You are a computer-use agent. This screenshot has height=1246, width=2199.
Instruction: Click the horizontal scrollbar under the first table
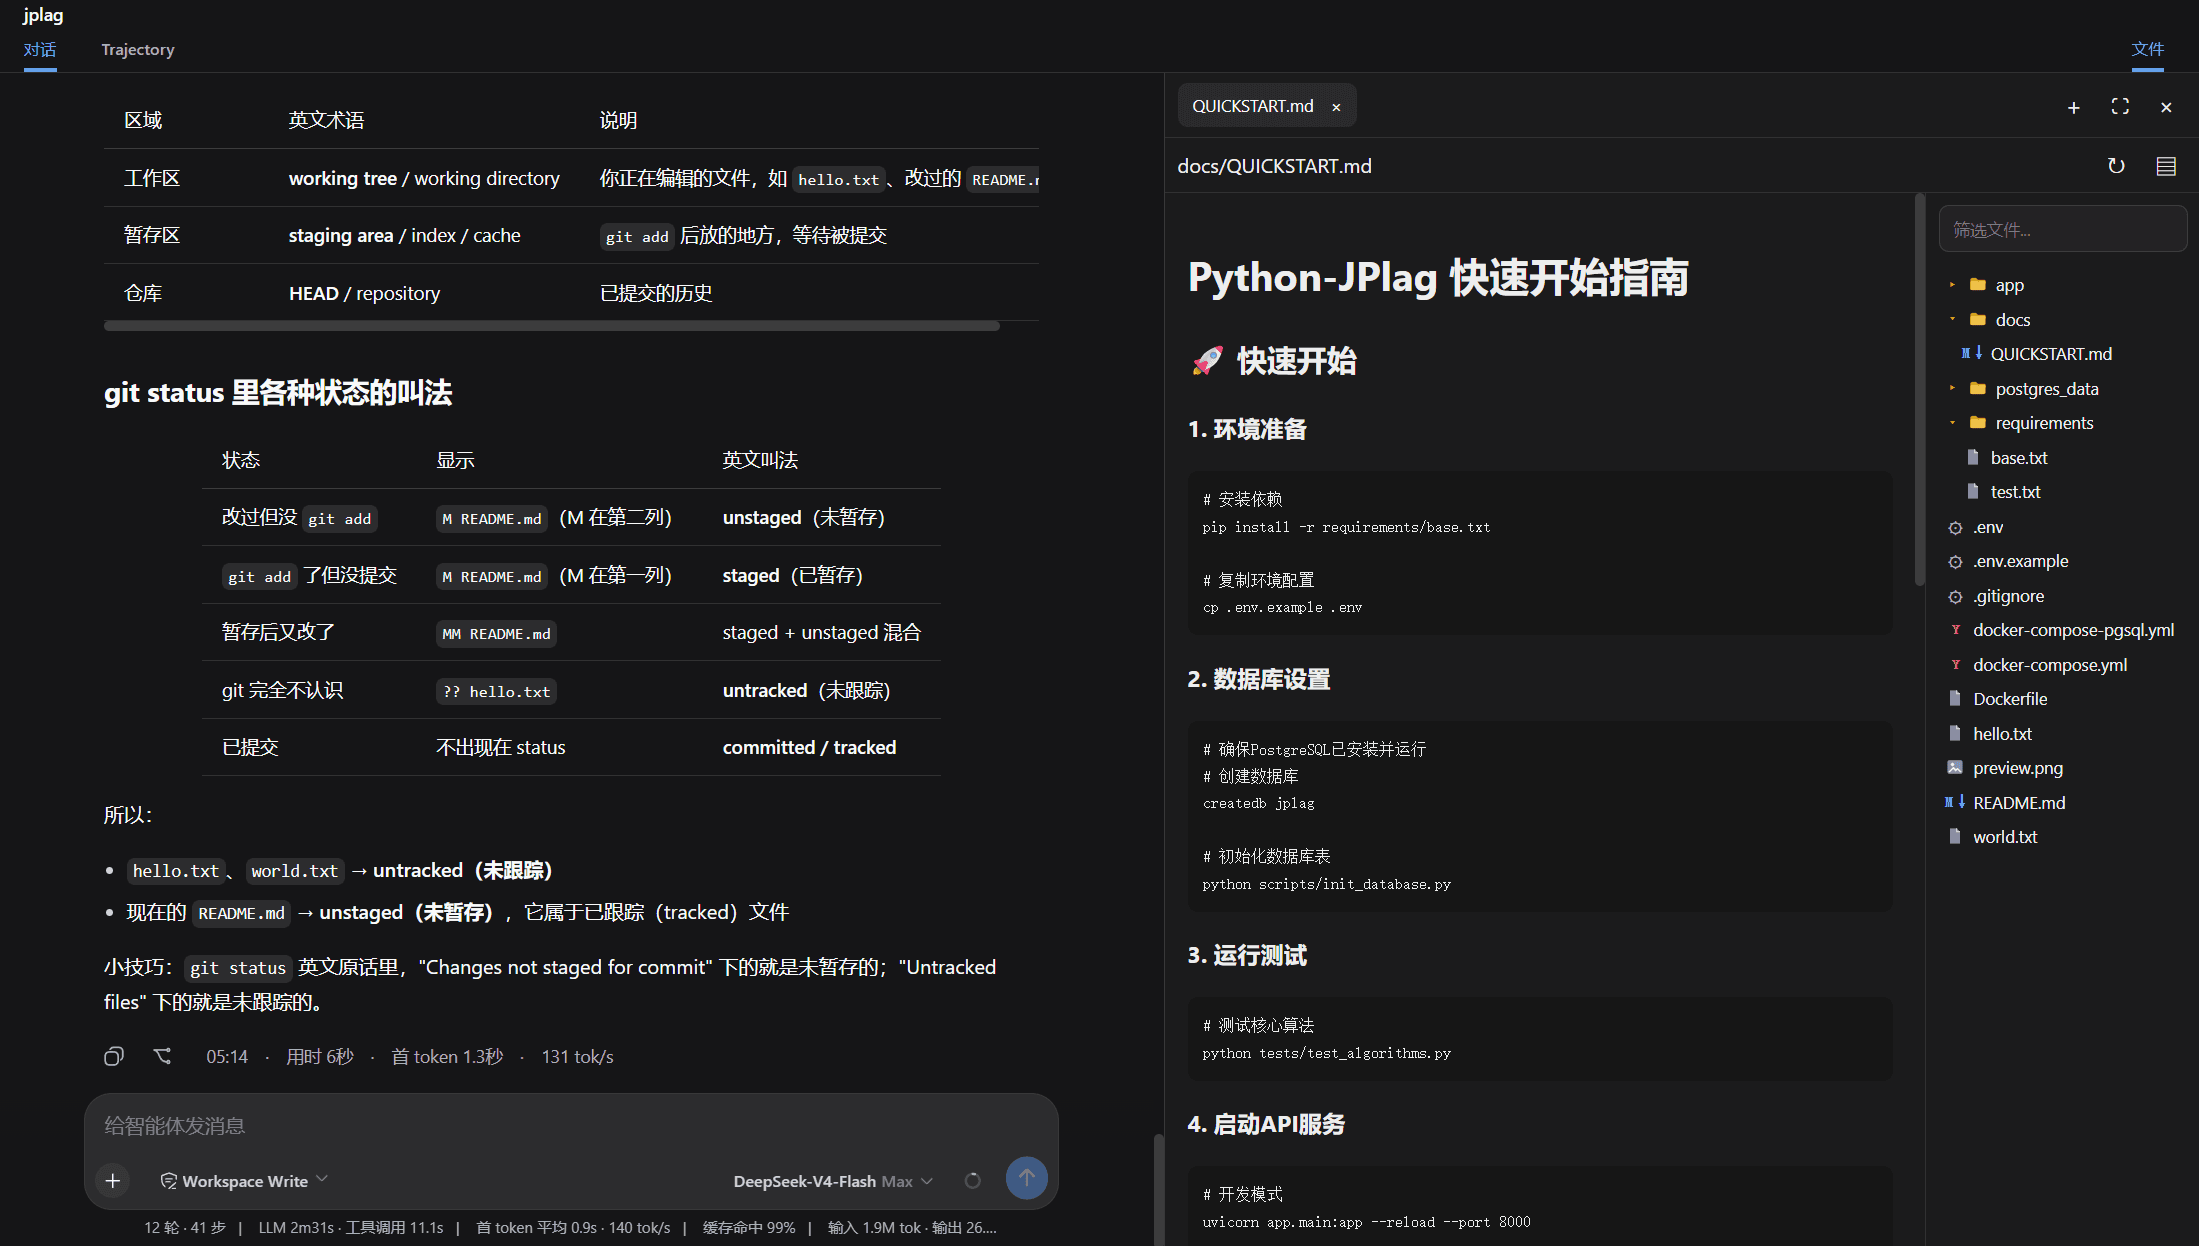point(552,326)
